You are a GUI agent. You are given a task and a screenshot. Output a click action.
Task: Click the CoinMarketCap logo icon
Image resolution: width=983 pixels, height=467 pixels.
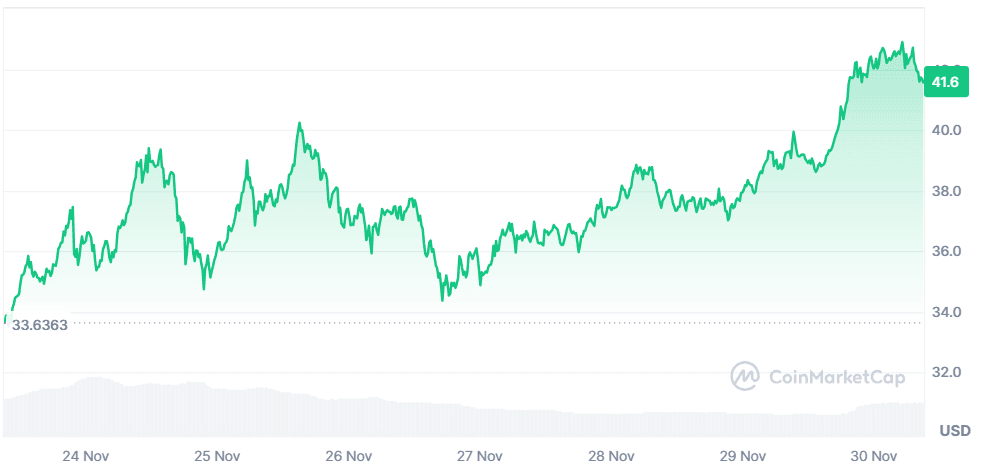[746, 376]
